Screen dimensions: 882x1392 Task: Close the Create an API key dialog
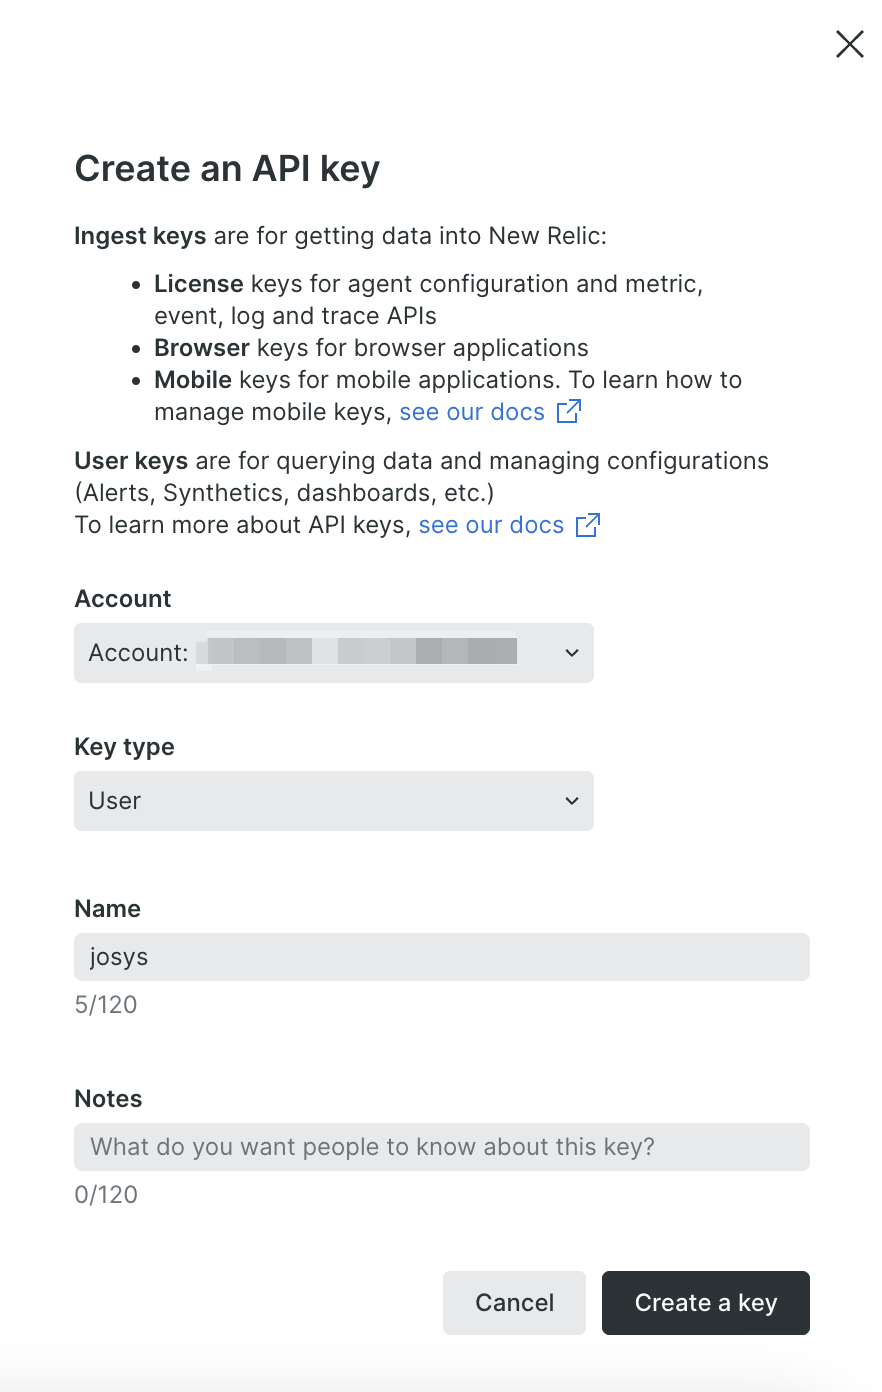(849, 44)
